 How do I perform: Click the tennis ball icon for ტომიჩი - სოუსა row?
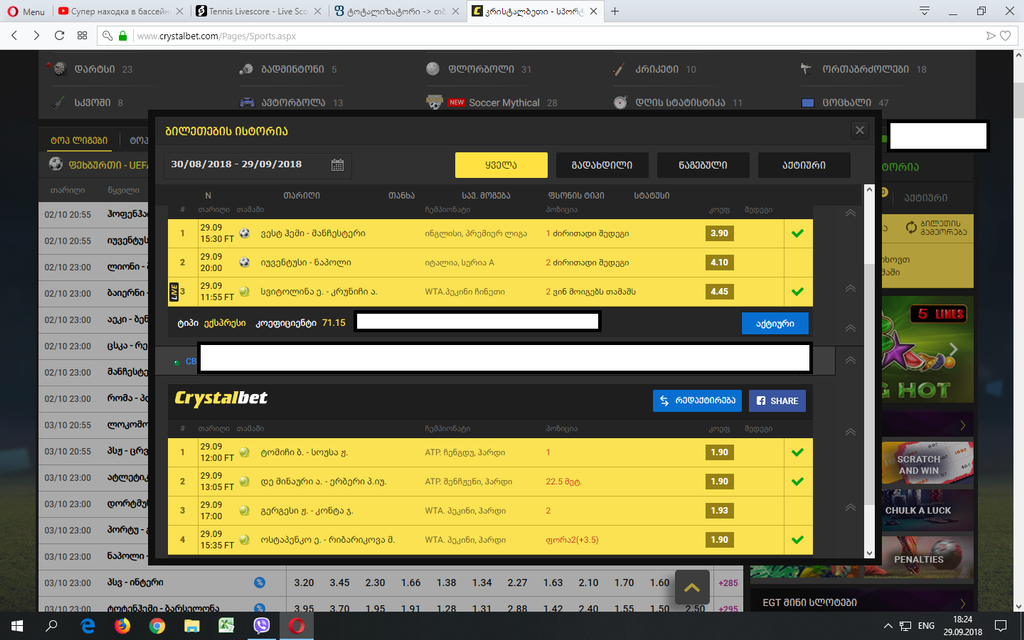pyautogui.click(x=244, y=451)
